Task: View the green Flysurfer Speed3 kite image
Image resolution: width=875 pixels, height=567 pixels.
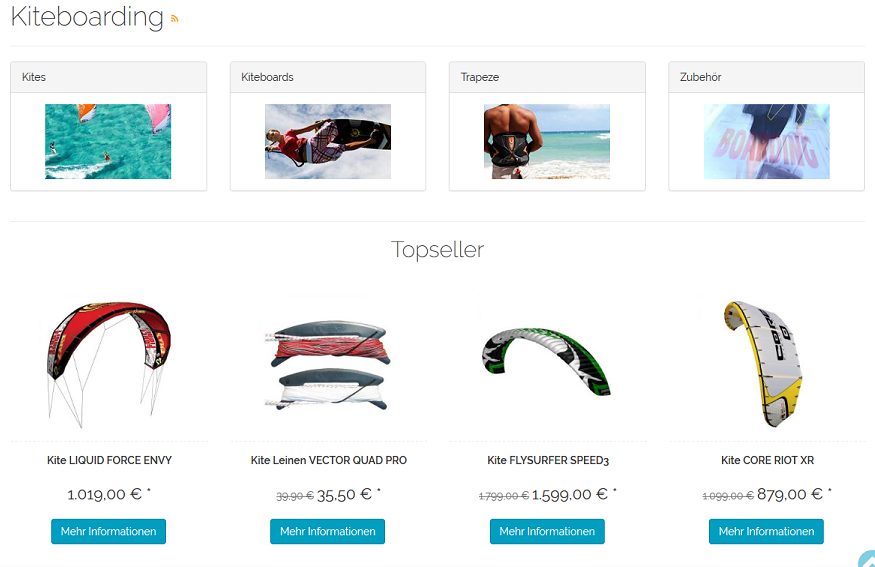Action: (547, 361)
